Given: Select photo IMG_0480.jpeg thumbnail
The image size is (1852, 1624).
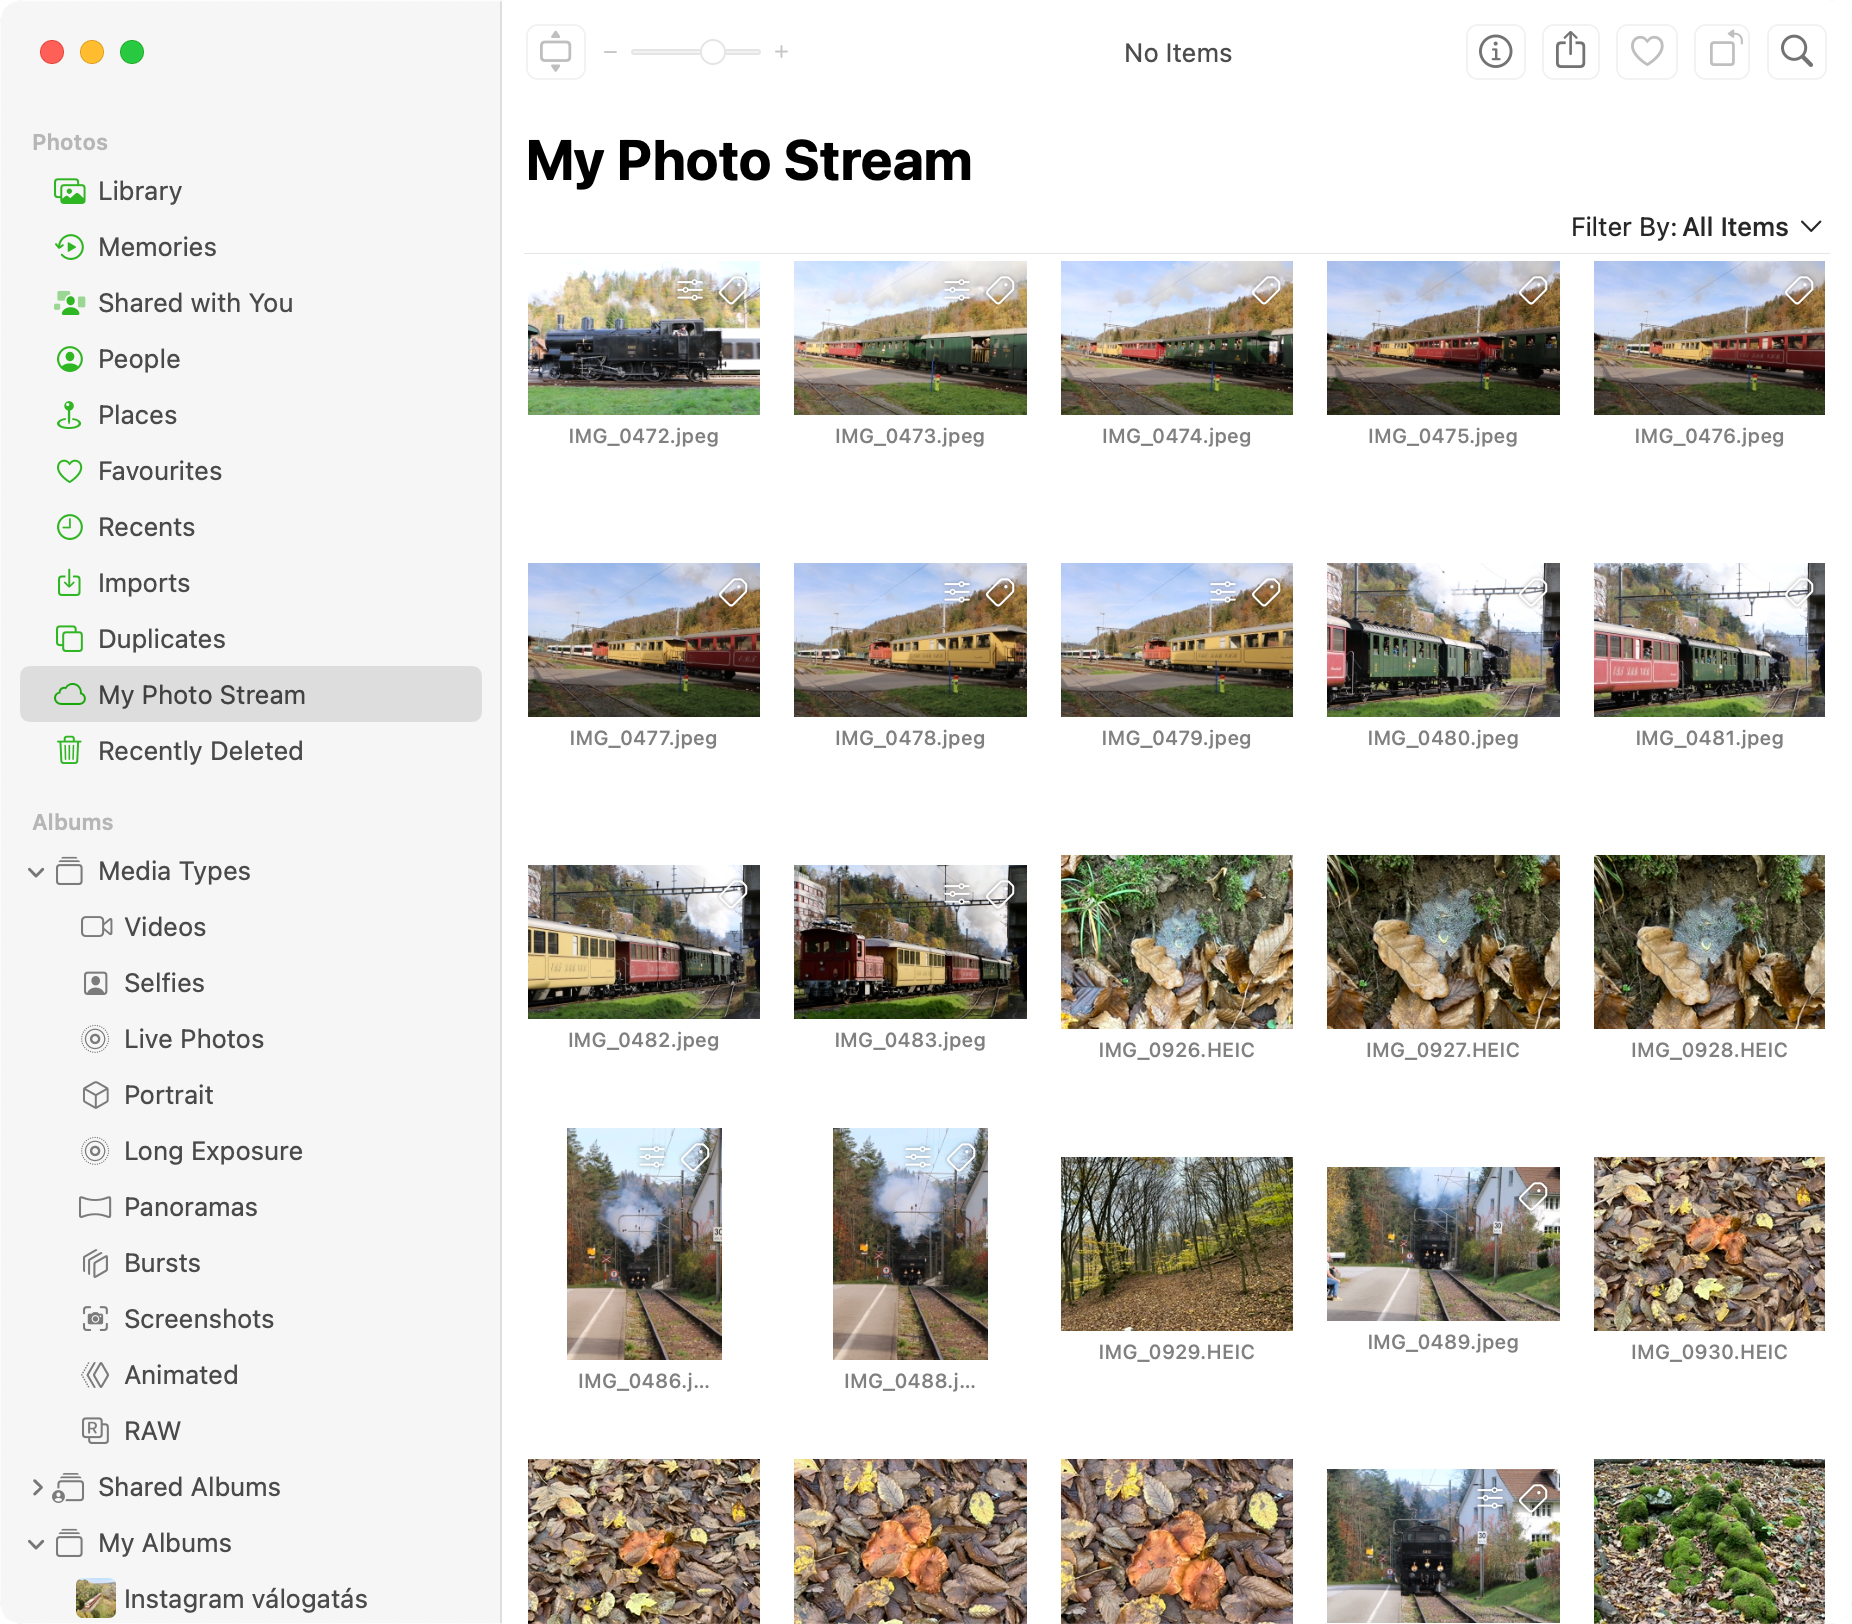Looking at the screenshot, I should (x=1443, y=640).
